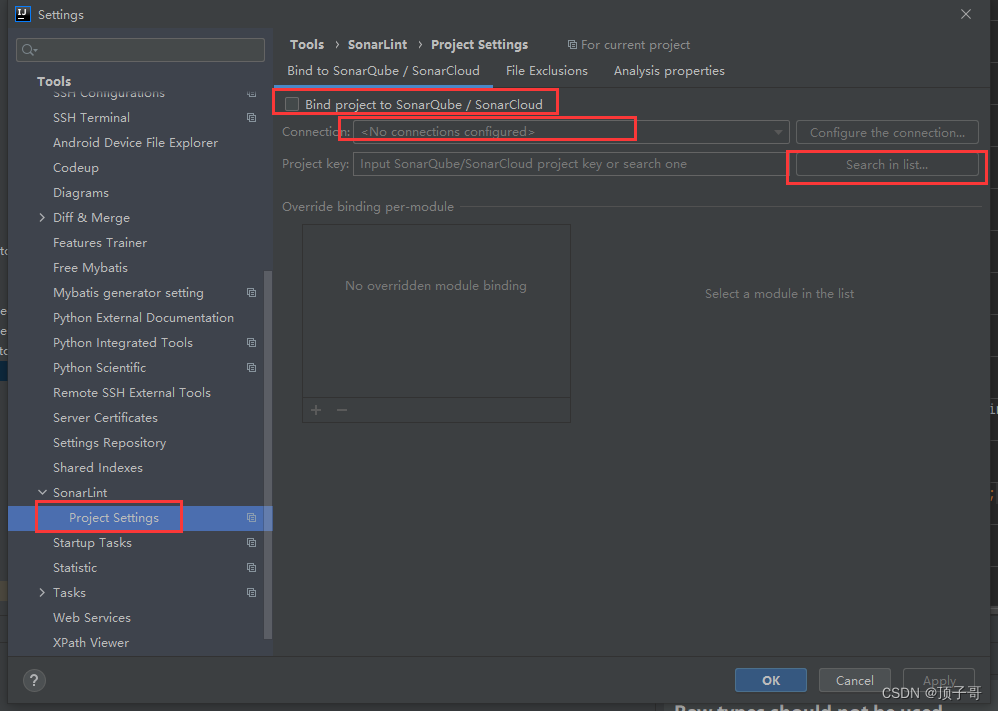The image size is (998, 711).
Task: Click the project-level icon beside SSH Terminal
Action: point(251,118)
